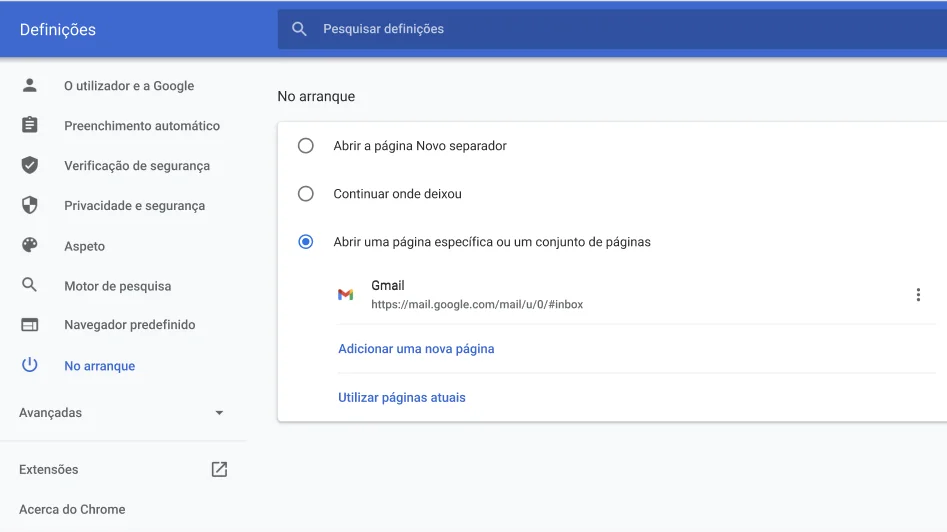Open the three-dot menu for Gmail entry

[918, 295]
